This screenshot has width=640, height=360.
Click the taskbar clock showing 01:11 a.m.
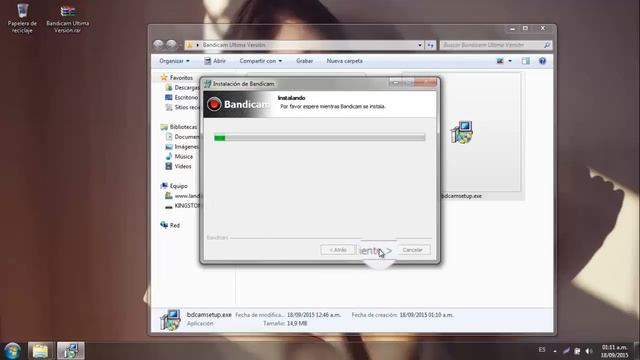pyautogui.click(x=614, y=351)
